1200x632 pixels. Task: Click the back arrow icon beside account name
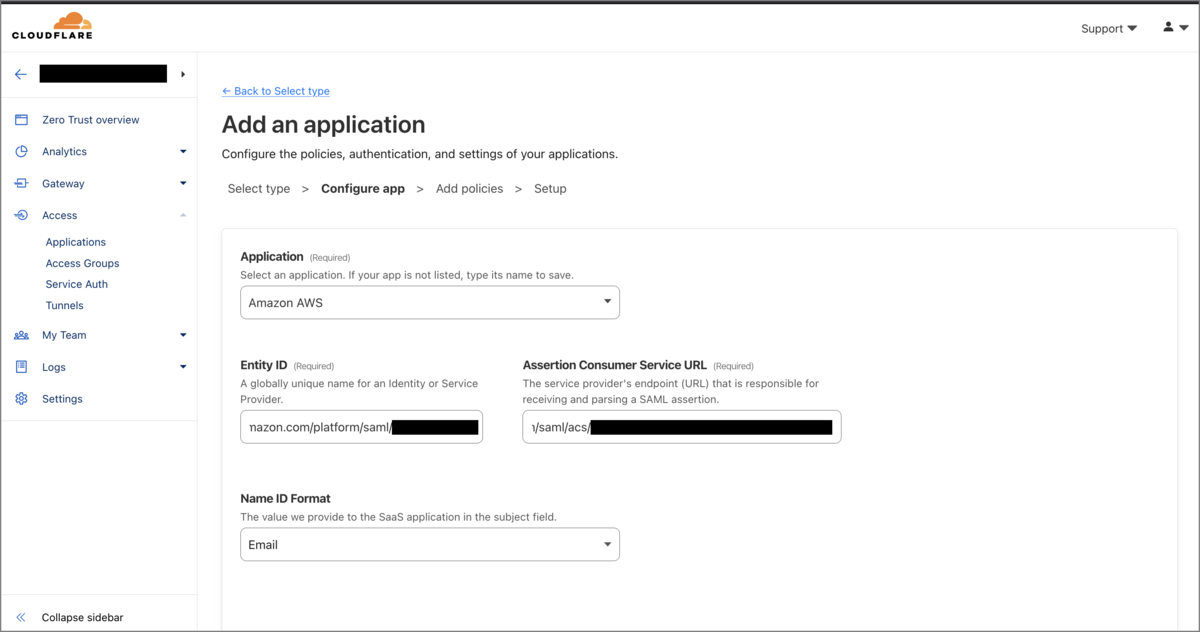[20, 74]
